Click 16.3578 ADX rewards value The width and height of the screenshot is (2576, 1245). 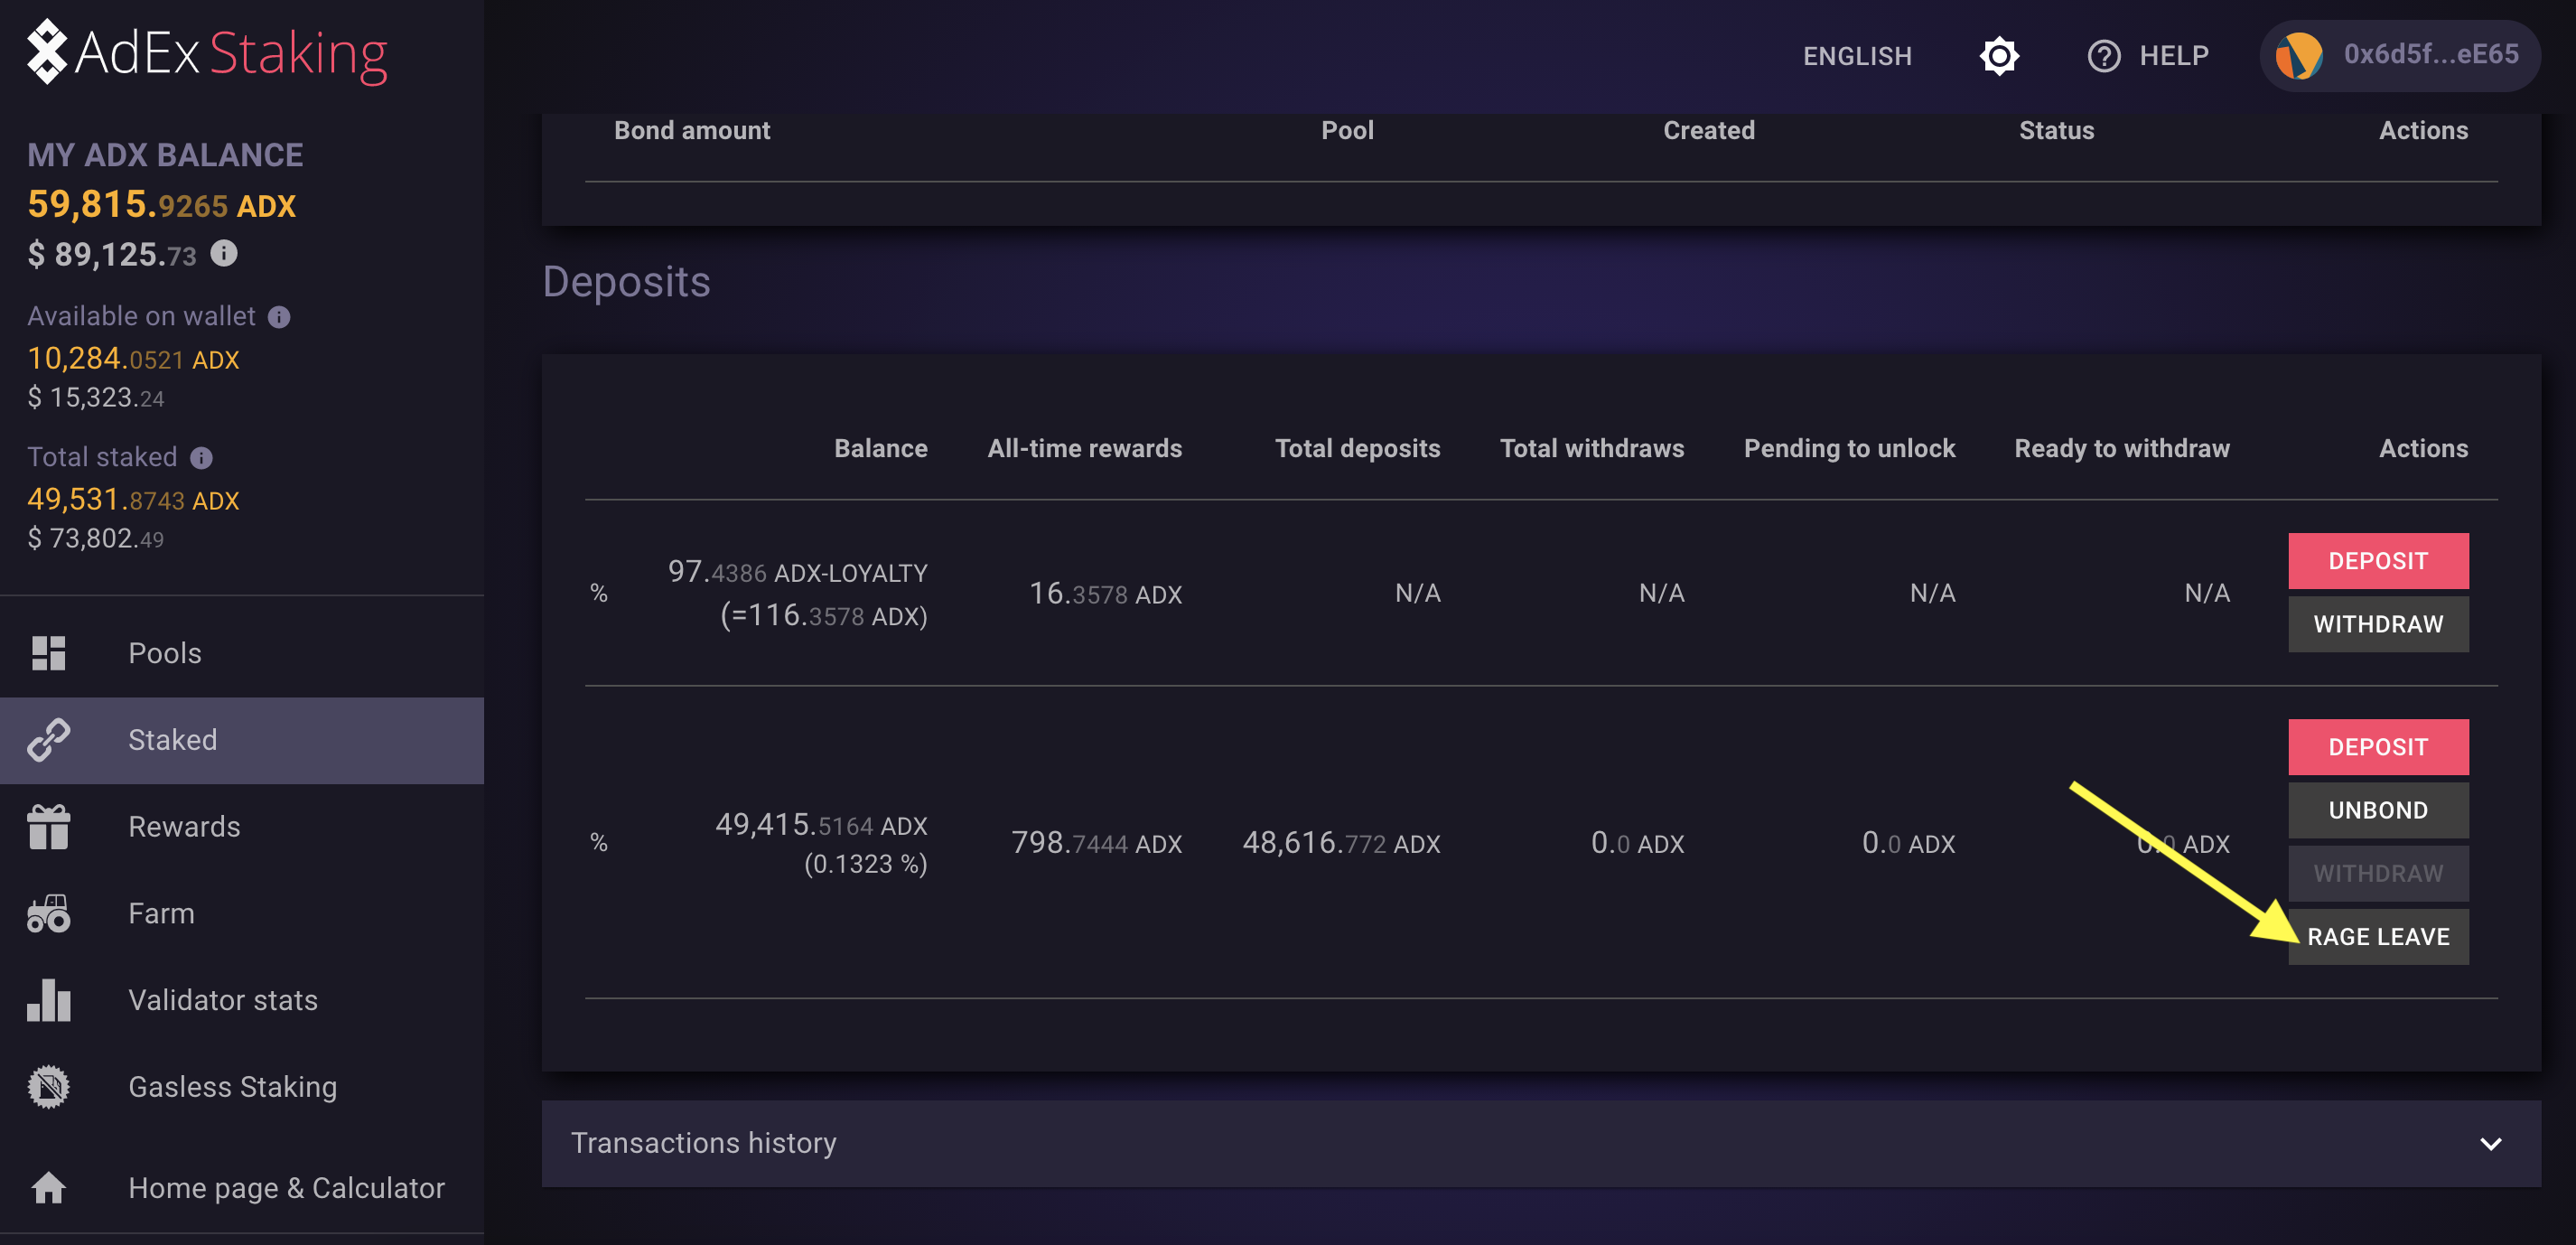(1105, 594)
